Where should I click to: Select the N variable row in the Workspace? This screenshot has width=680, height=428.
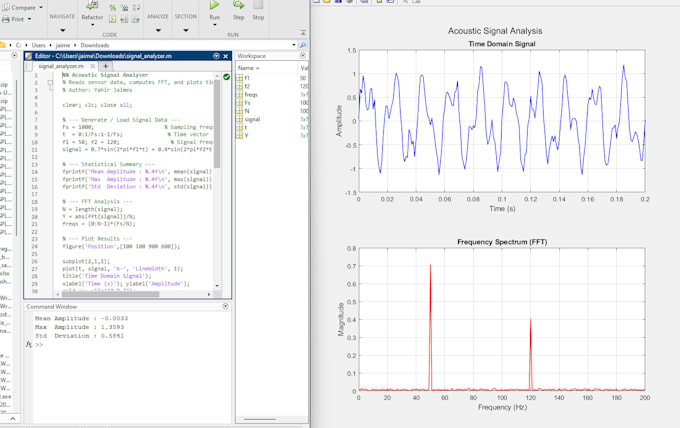[x=271, y=111]
